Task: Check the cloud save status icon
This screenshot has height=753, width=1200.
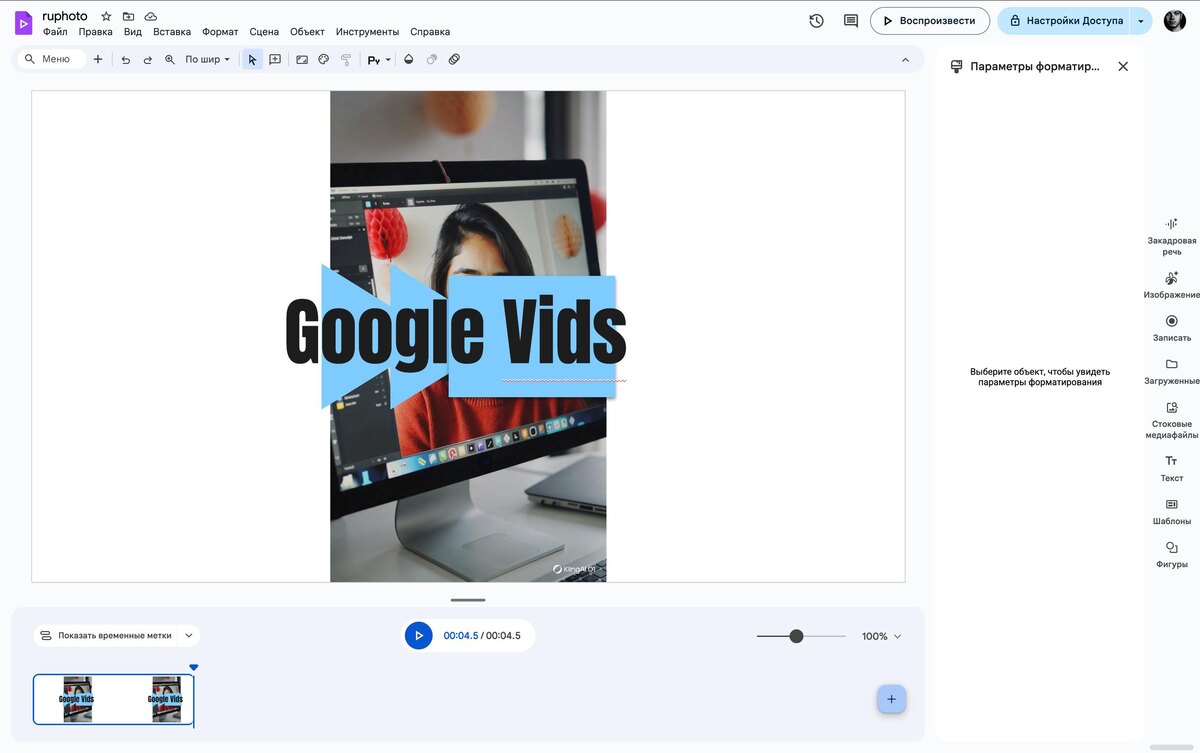Action: [x=151, y=17]
